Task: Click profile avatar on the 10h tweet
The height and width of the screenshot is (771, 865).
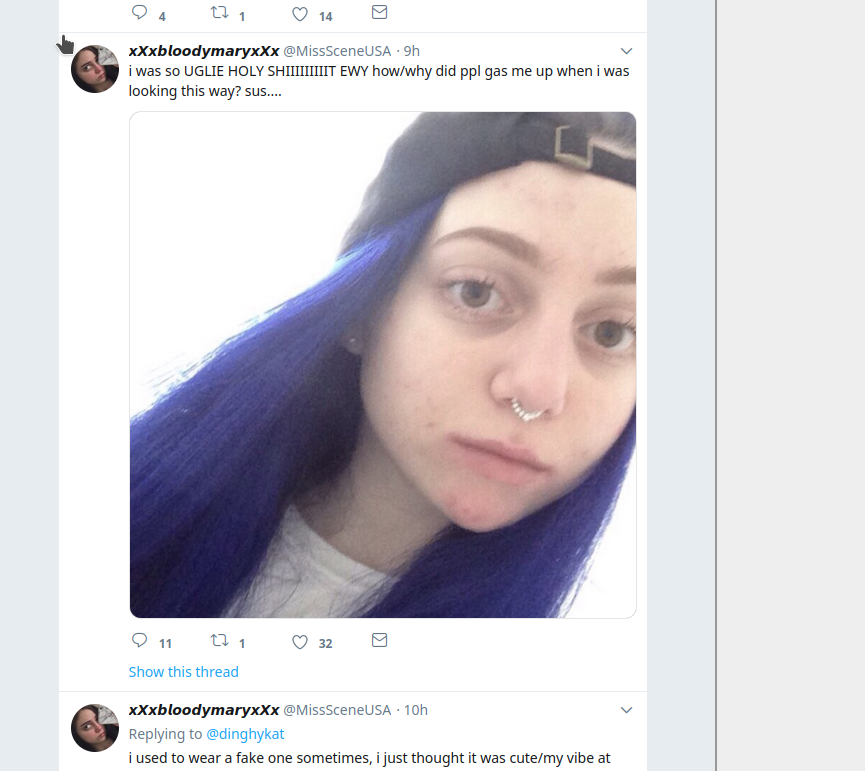Action: pyautogui.click(x=95, y=728)
